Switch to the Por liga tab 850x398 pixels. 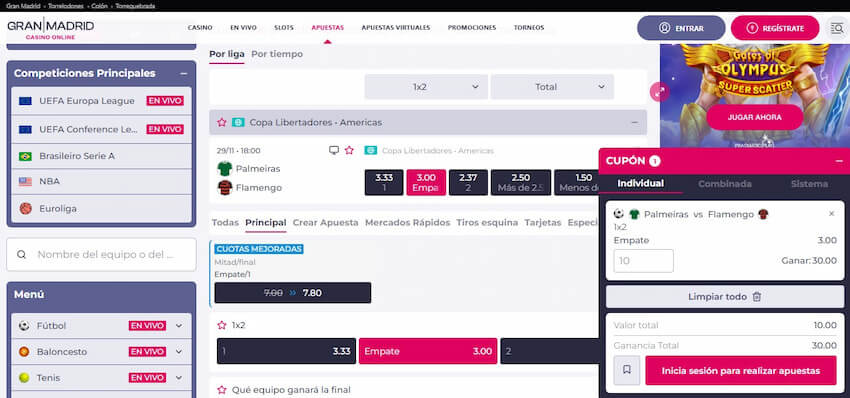[227, 54]
